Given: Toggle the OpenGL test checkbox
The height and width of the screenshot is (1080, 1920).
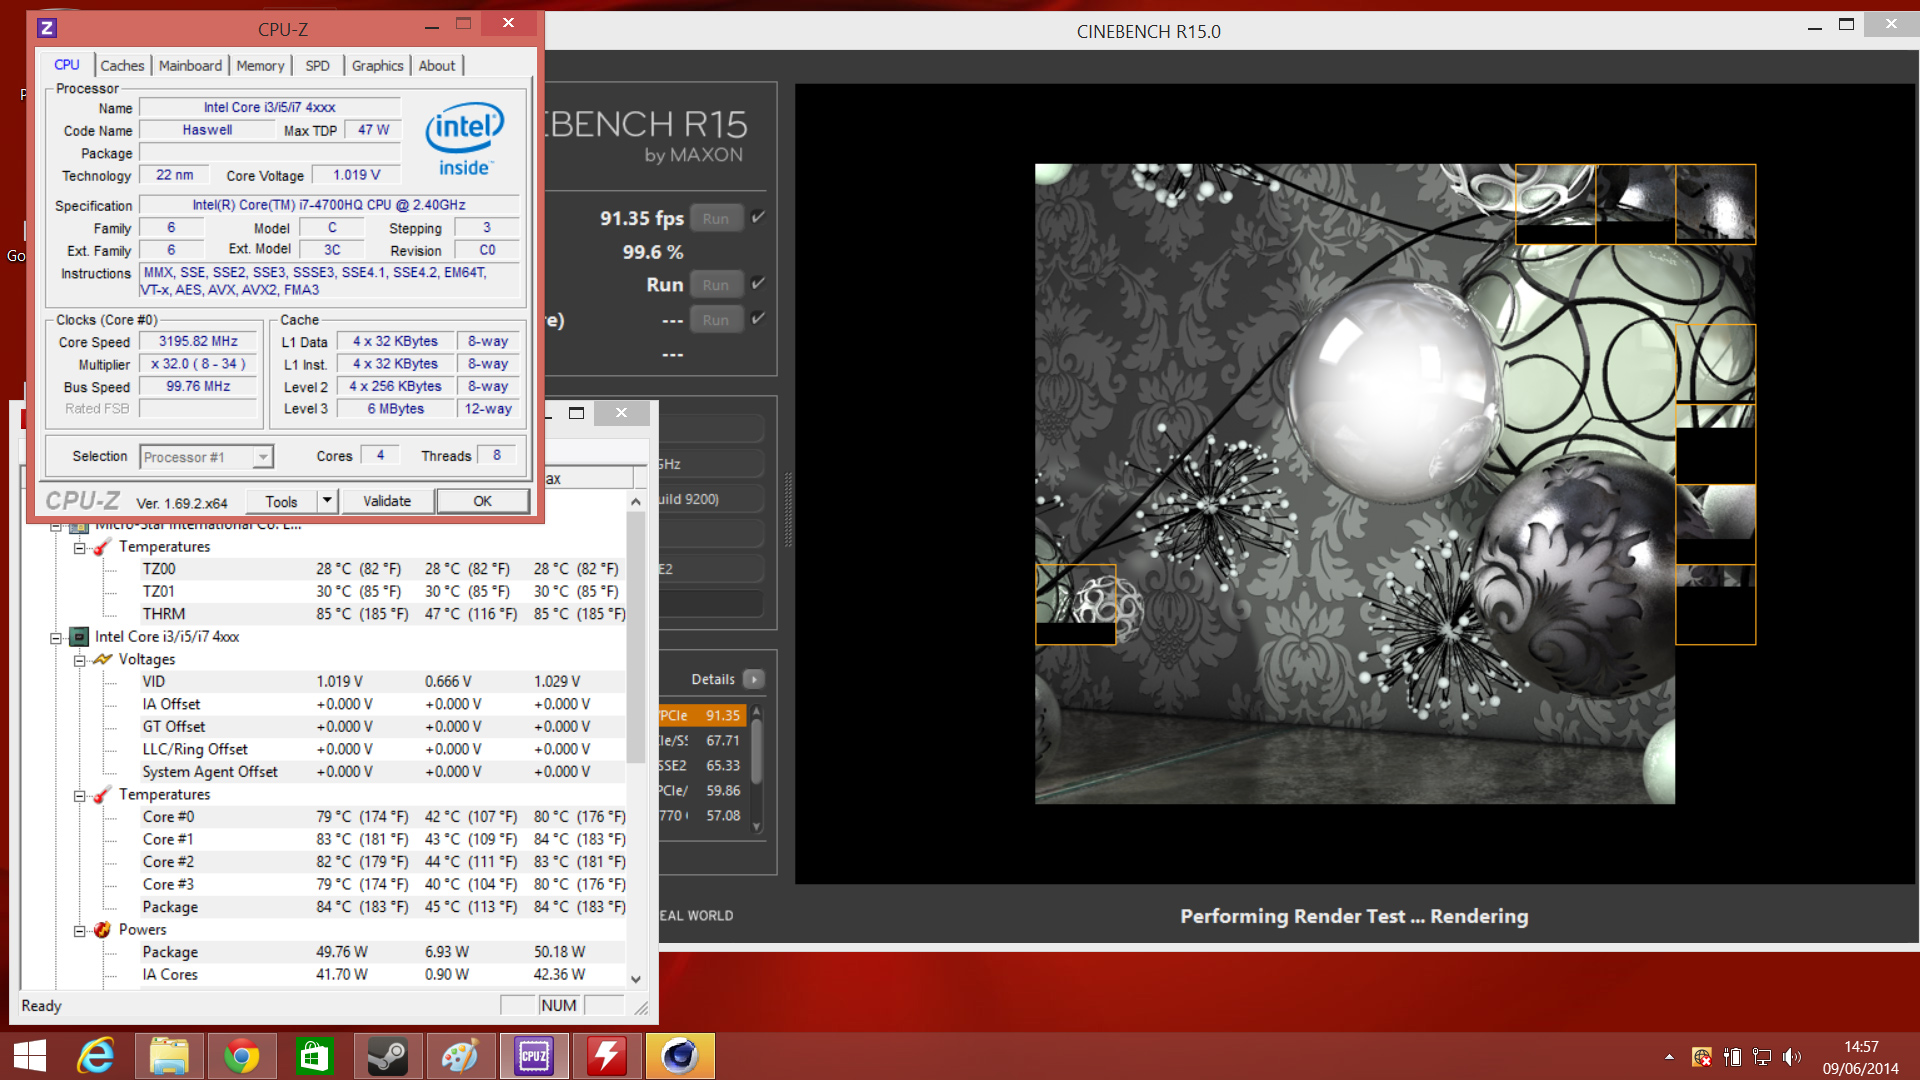Looking at the screenshot, I should click(758, 217).
